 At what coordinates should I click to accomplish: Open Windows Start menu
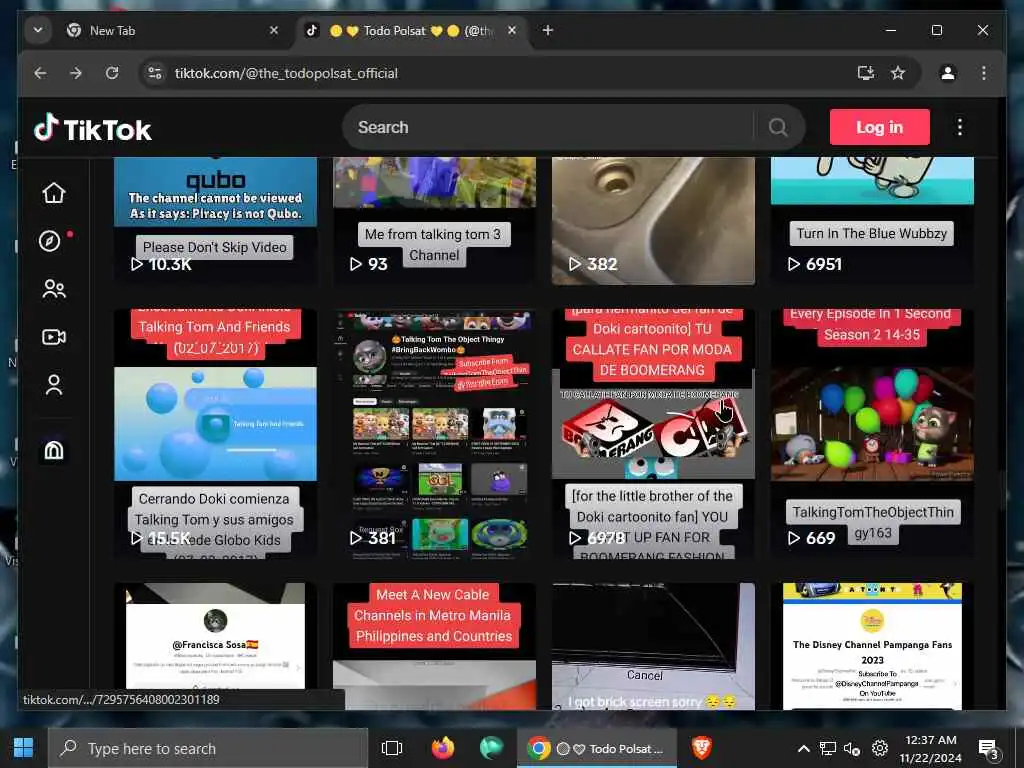(x=24, y=748)
